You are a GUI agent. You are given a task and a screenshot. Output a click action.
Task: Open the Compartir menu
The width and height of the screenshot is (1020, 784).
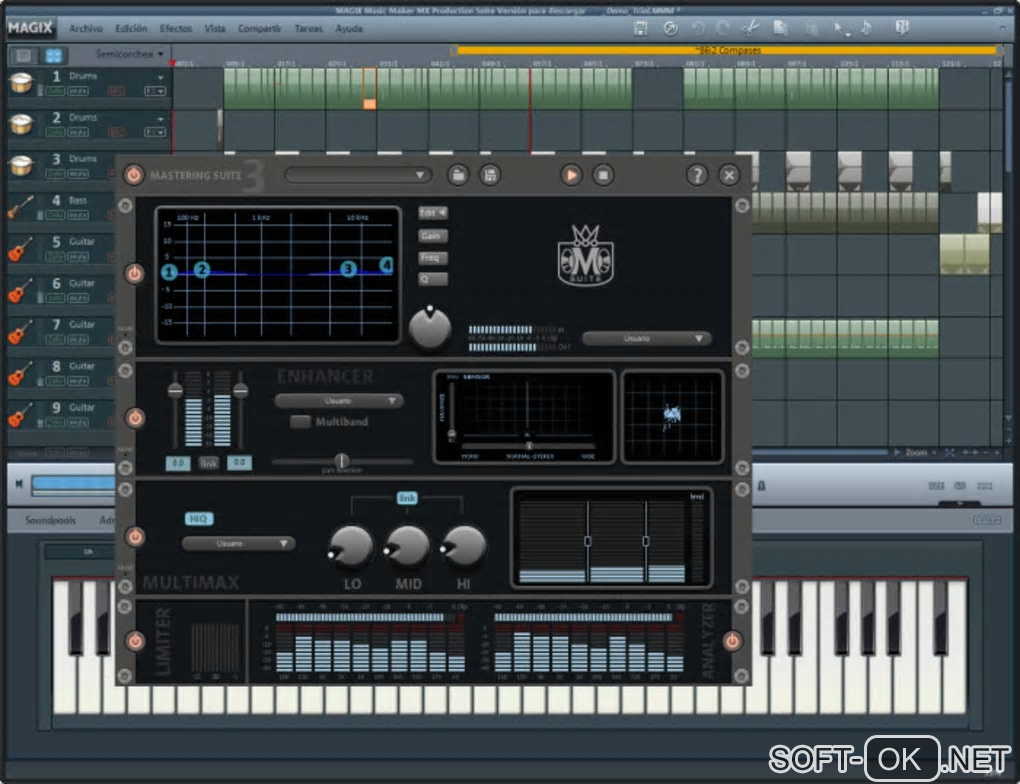point(260,29)
